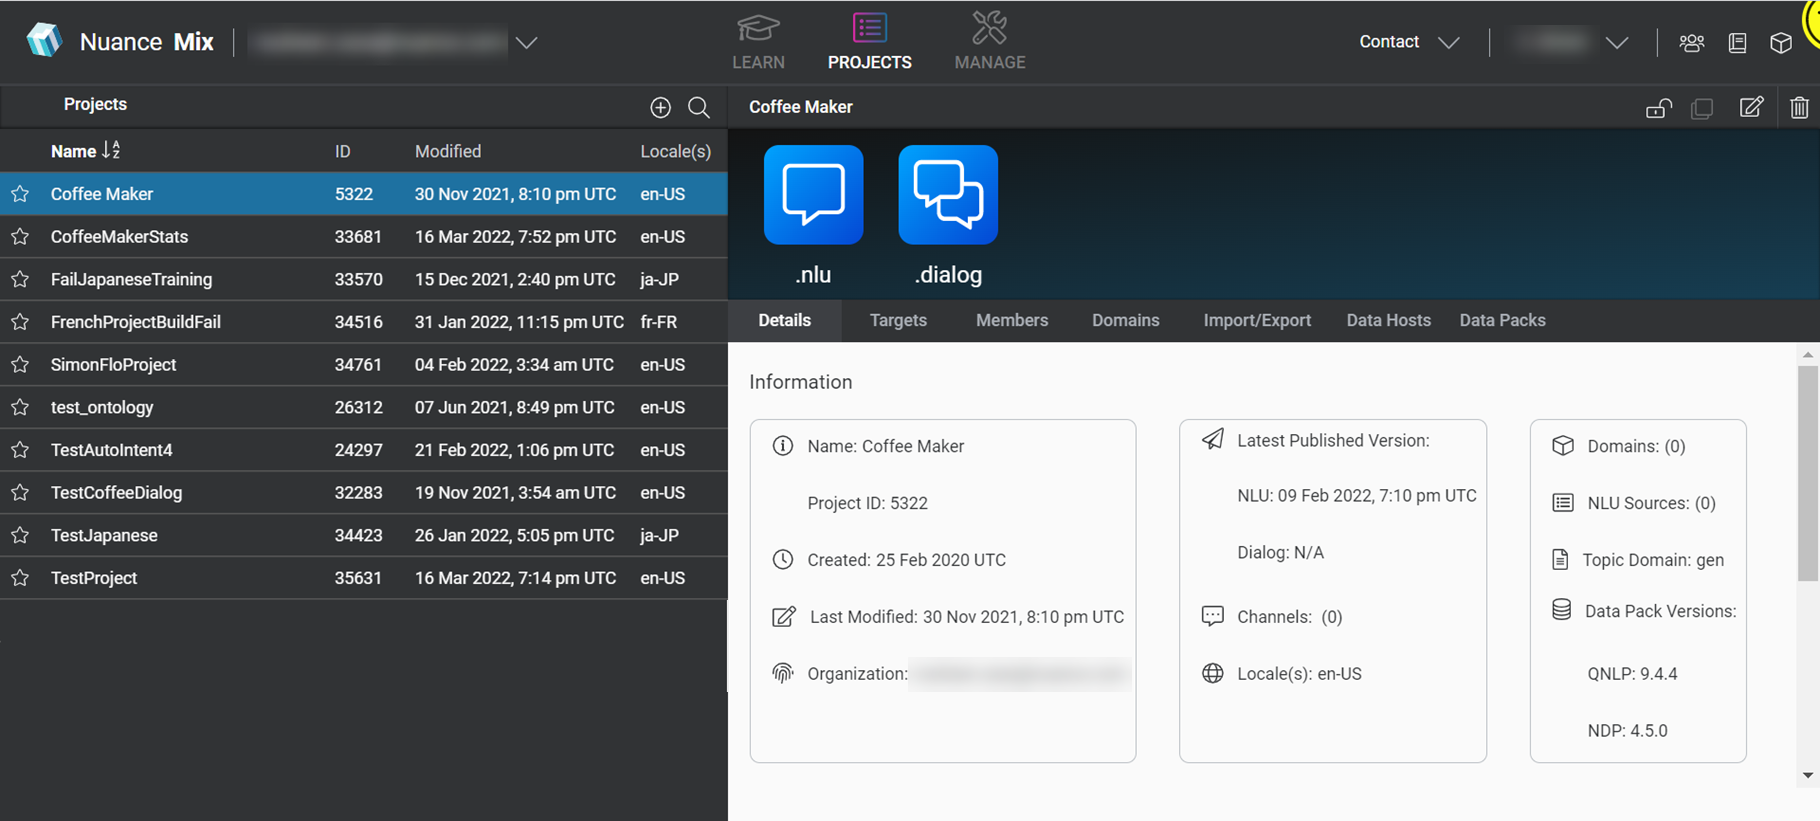Open the LEARN section
The width and height of the screenshot is (1820, 821).
(x=758, y=42)
